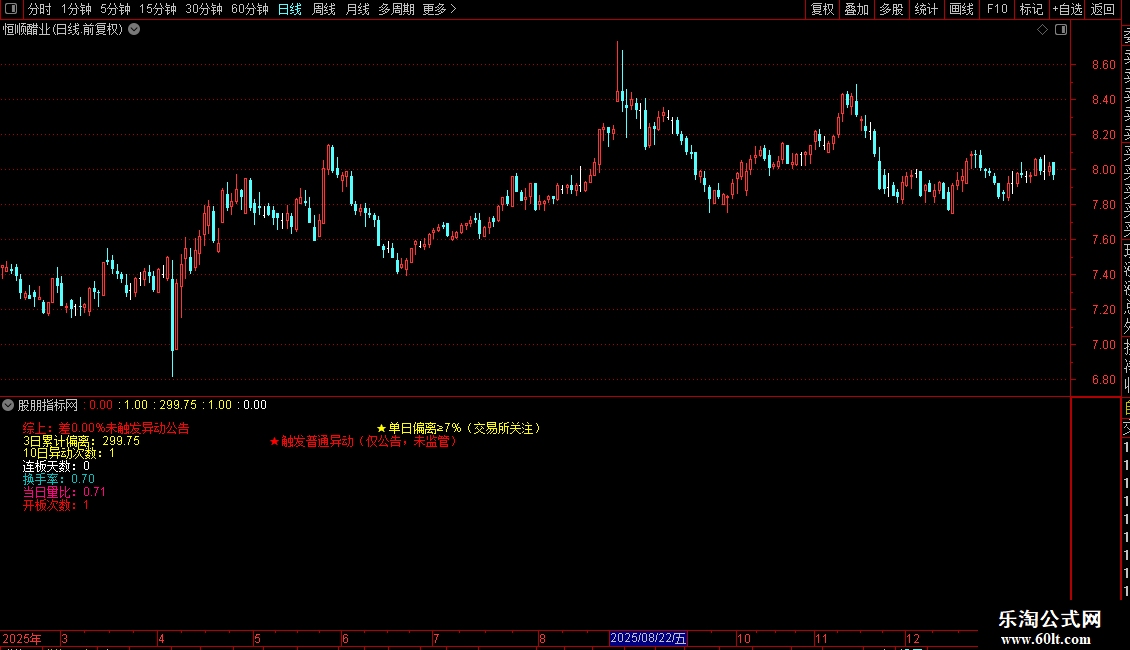Image resolution: width=1130 pixels, height=650 pixels.
Task: Click month 7 on the time axis
Action: pos(436,638)
